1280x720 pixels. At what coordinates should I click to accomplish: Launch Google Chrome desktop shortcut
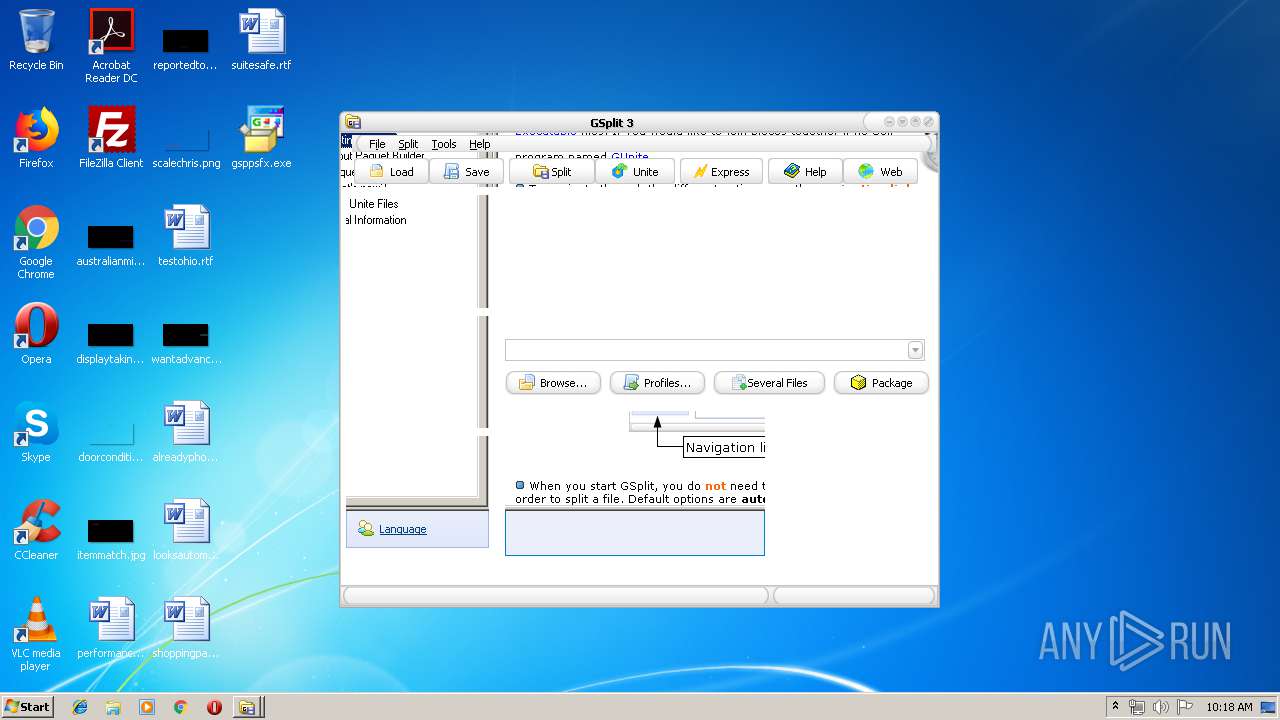[x=36, y=242]
